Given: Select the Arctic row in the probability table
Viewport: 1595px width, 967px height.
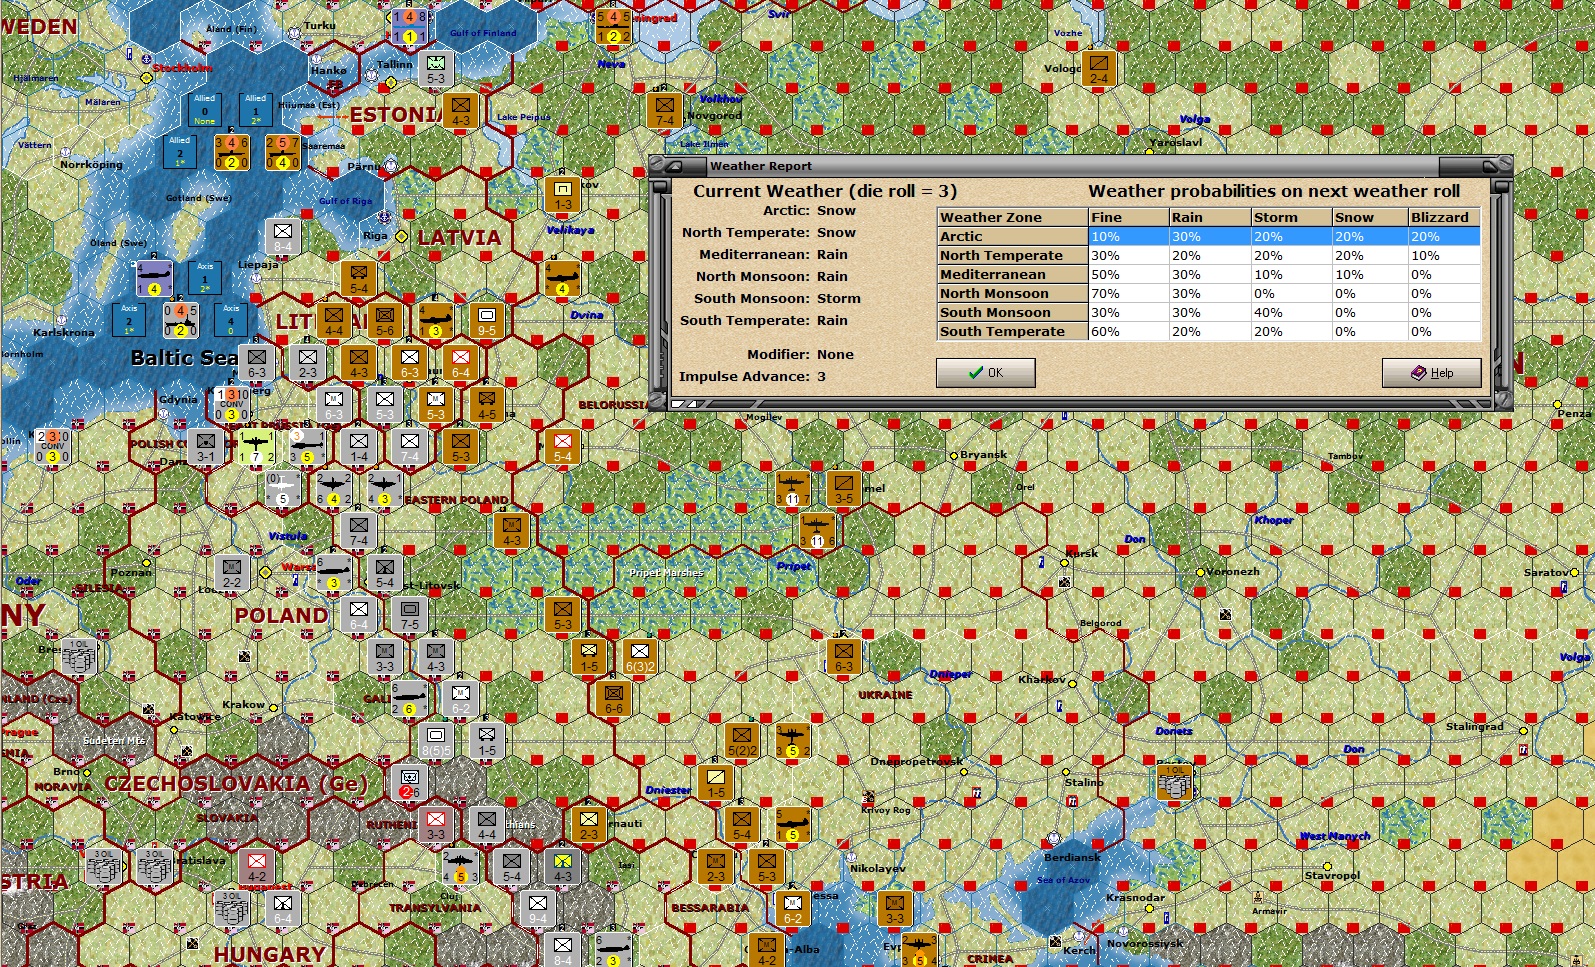Looking at the screenshot, I should click(x=1208, y=237).
